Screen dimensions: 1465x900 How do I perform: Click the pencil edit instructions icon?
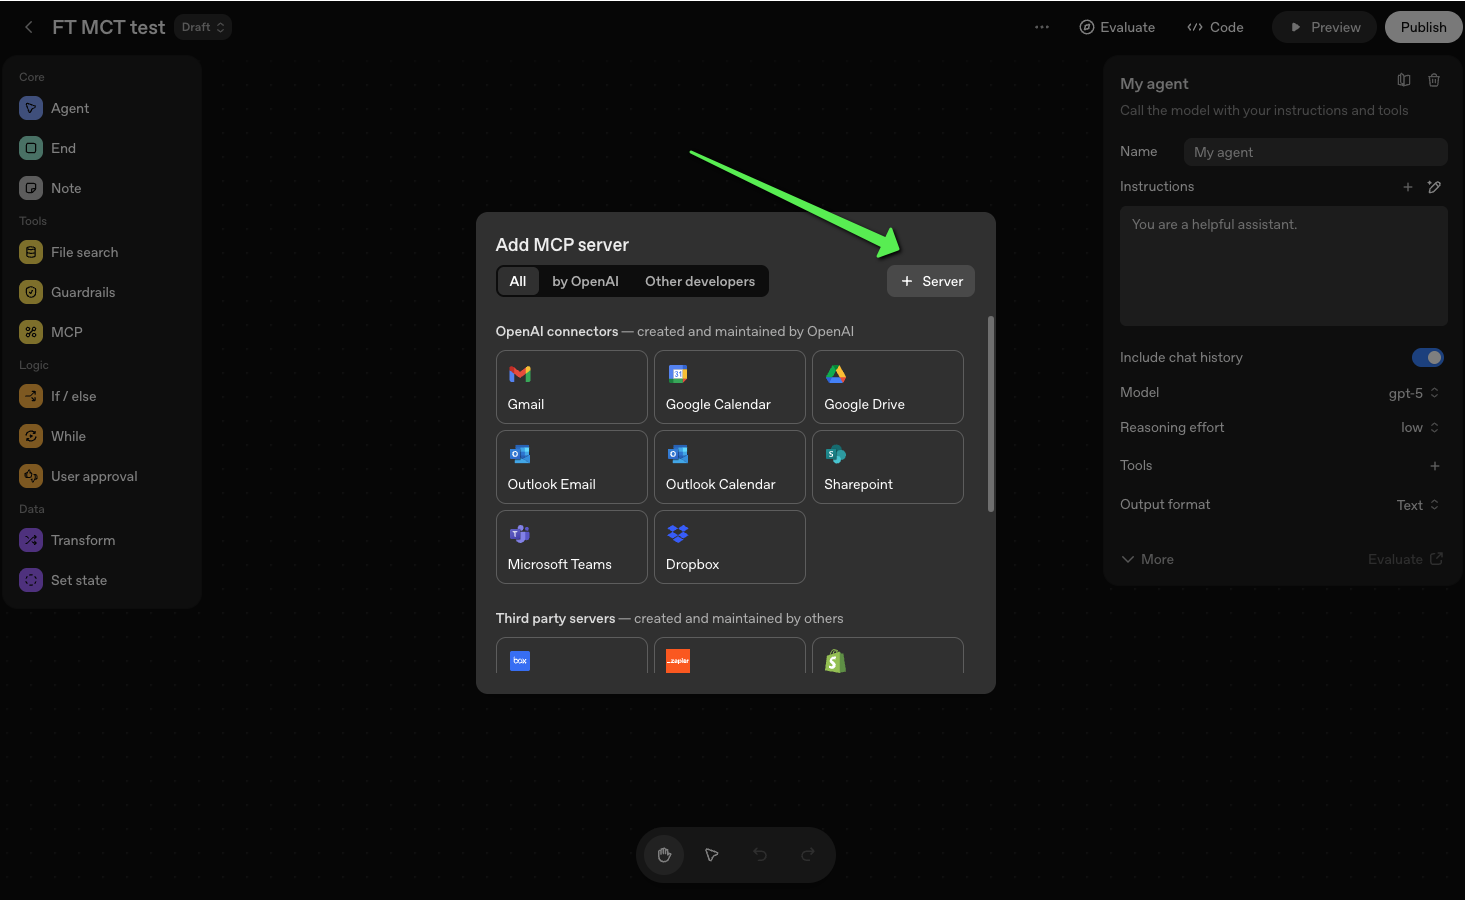pos(1434,187)
